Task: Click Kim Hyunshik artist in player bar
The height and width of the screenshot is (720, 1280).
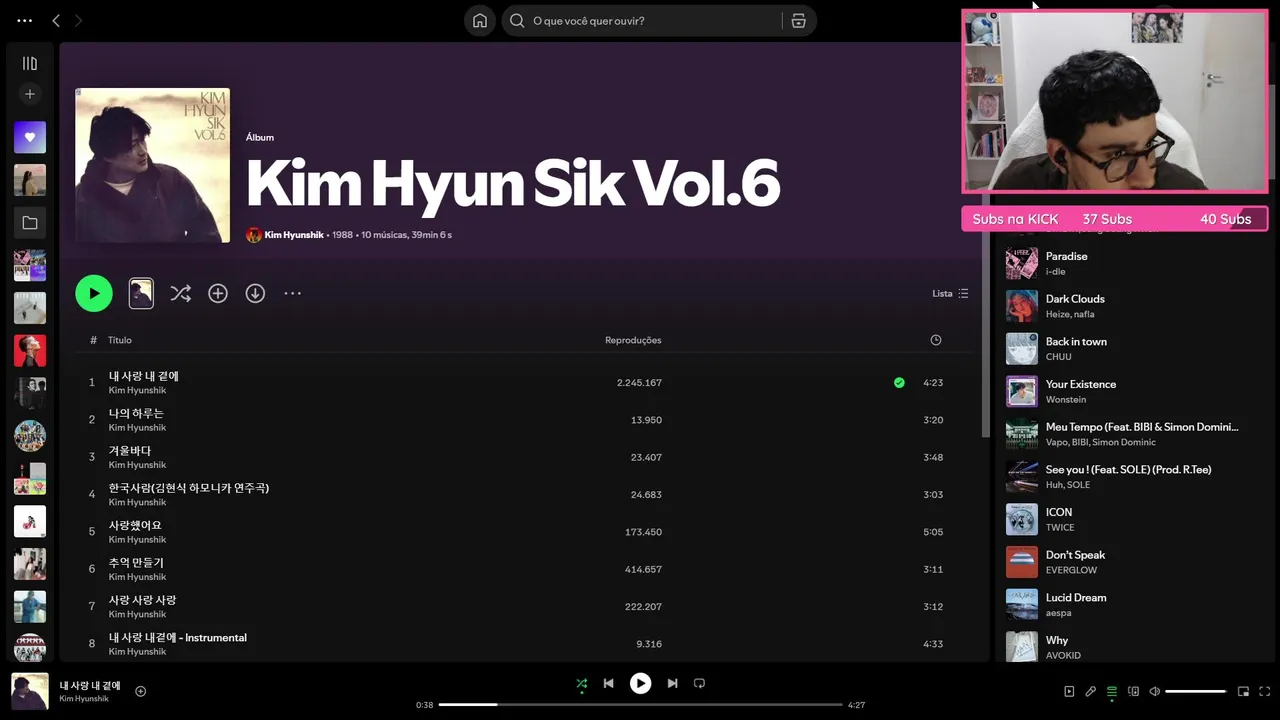Action: coord(84,699)
